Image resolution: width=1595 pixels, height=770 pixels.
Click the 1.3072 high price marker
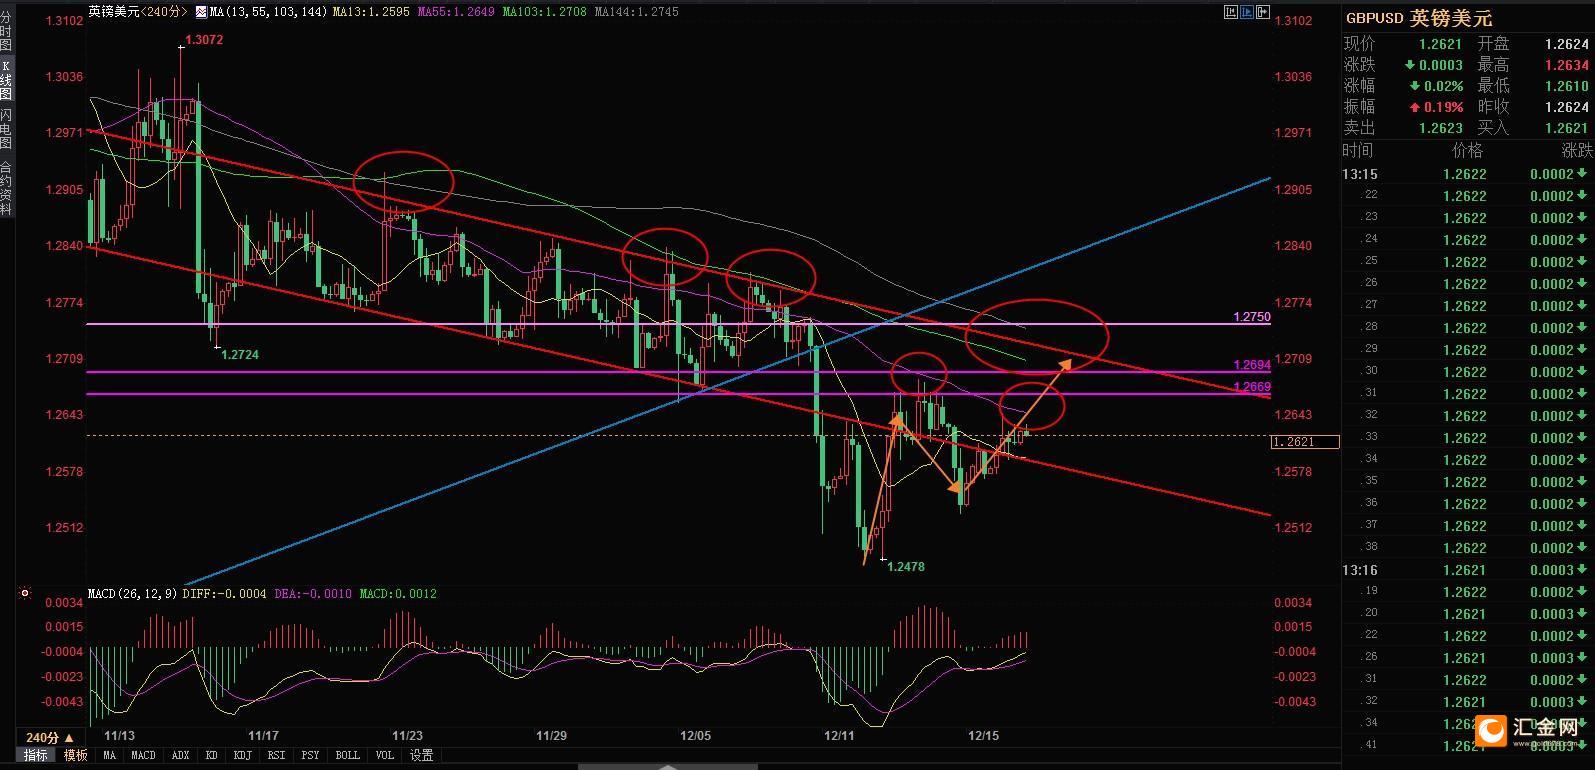pyautogui.click(x=205, y=41)
